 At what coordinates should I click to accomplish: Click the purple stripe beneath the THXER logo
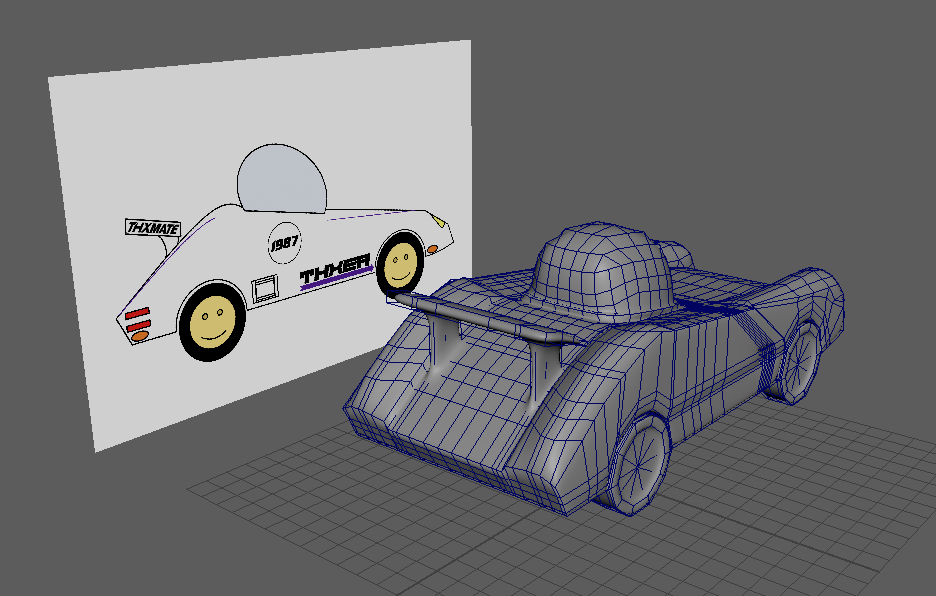click(x=336, y=283)
